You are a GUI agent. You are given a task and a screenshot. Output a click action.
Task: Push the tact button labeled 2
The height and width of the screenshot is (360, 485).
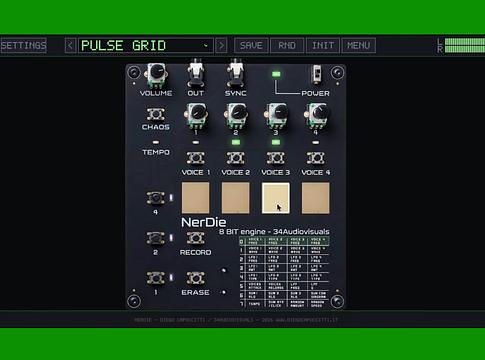point(156,238)
